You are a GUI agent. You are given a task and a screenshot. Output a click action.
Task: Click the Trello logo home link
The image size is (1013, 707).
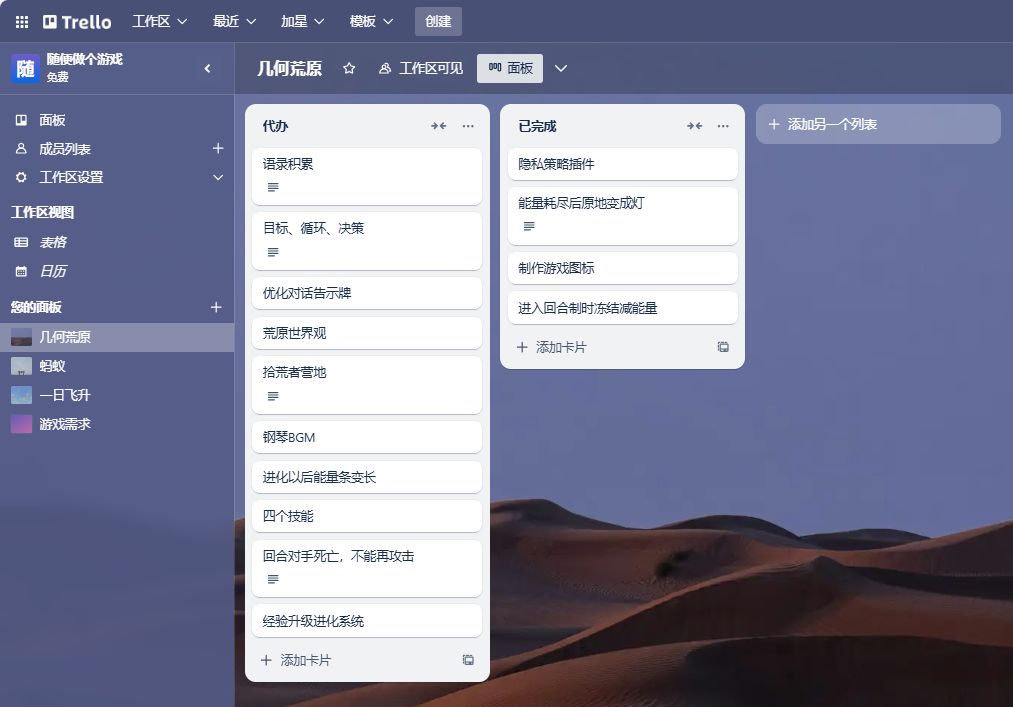77,22
